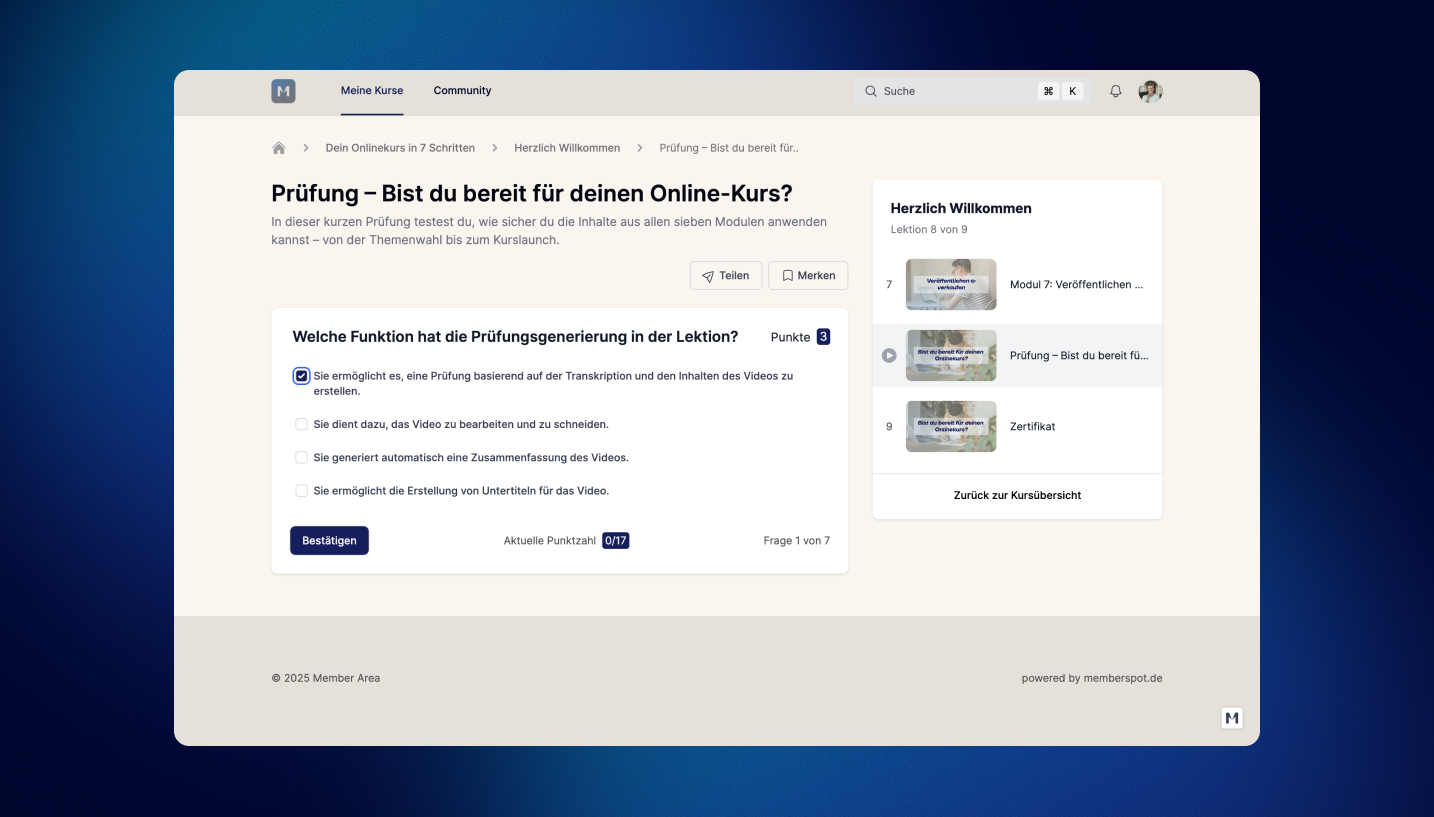Click breadcrumb Prüfung – Bist du bereit für..

coord(729,148)
